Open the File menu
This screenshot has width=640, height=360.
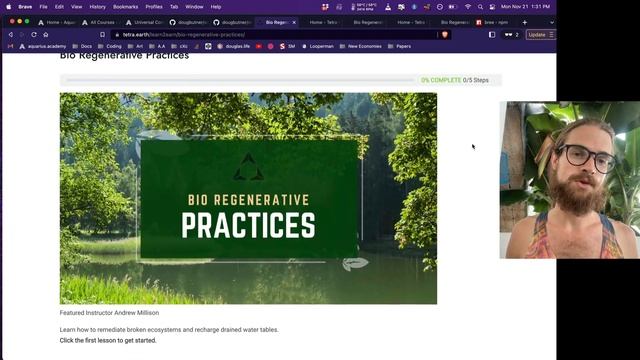coord(43,7)
